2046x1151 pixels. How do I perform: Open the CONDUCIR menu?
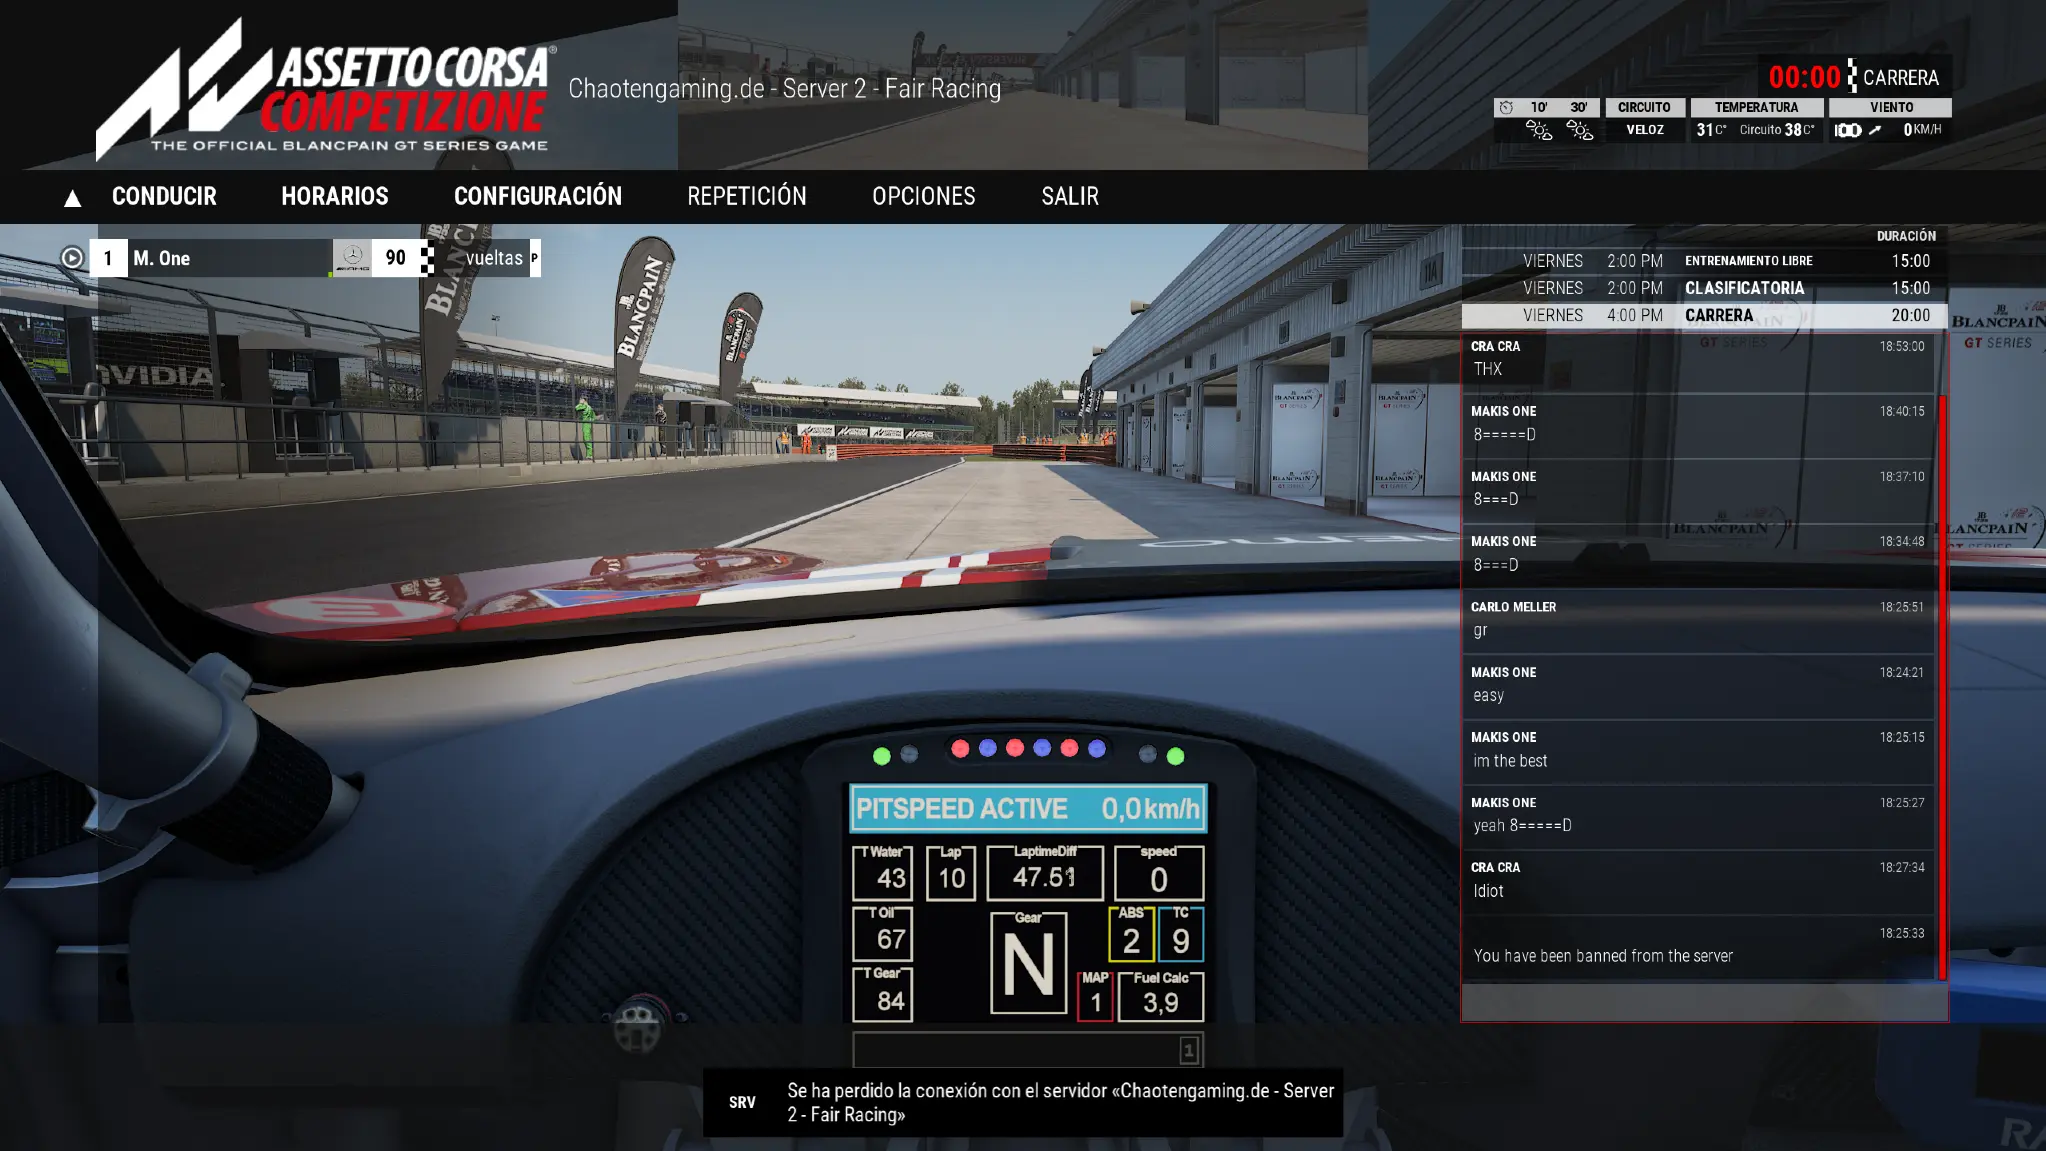pos(164,196)
